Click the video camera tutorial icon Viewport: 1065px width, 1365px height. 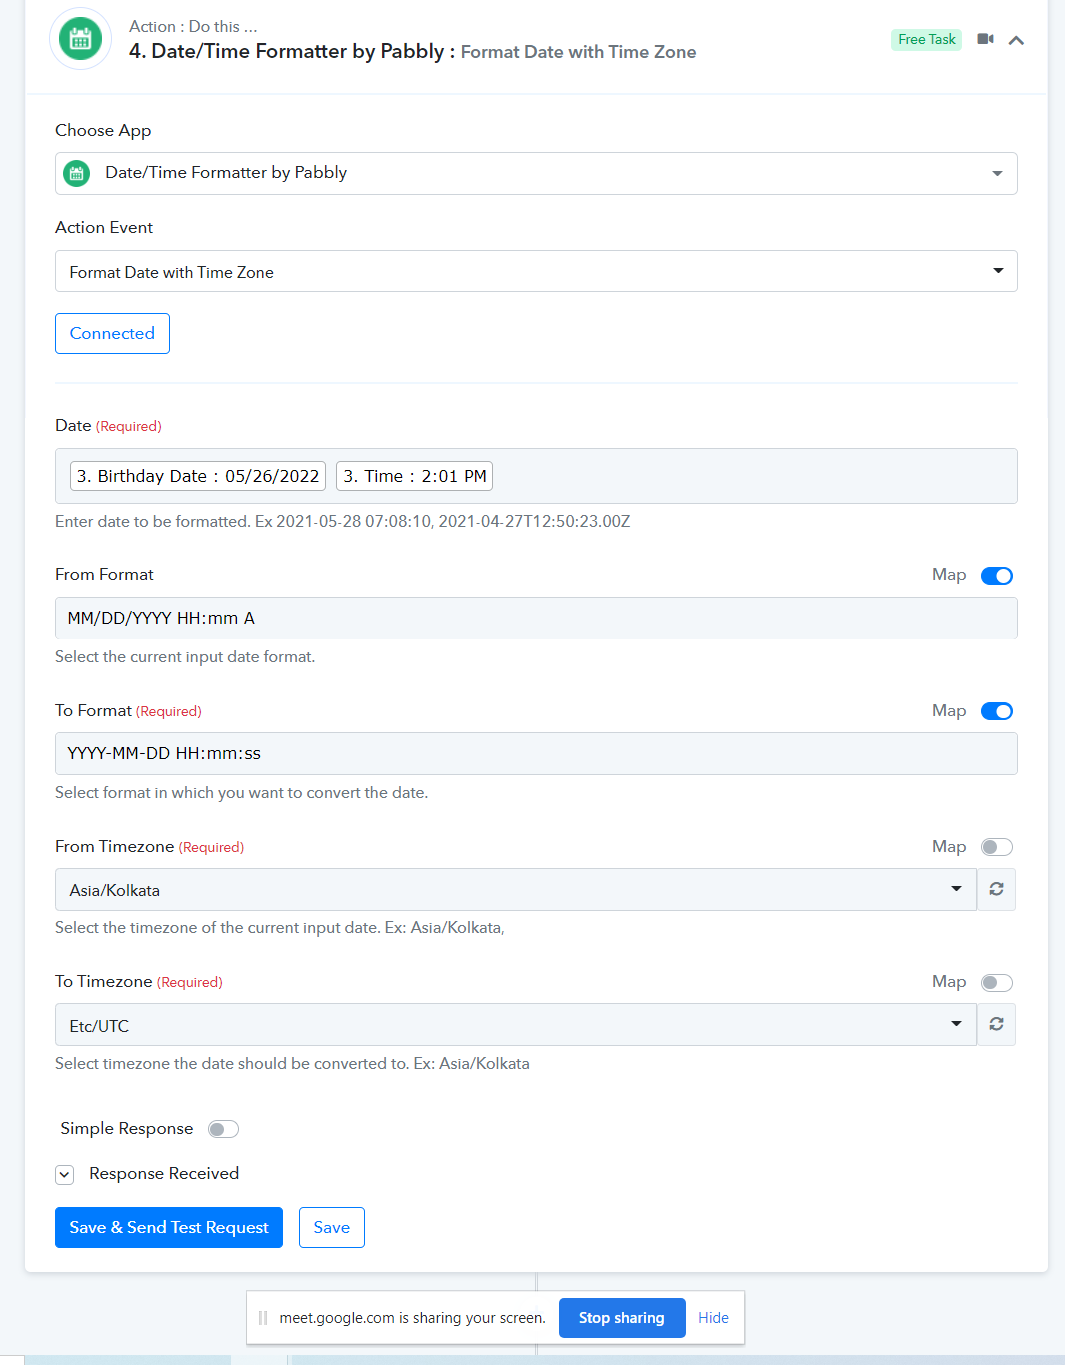(985, 39)
